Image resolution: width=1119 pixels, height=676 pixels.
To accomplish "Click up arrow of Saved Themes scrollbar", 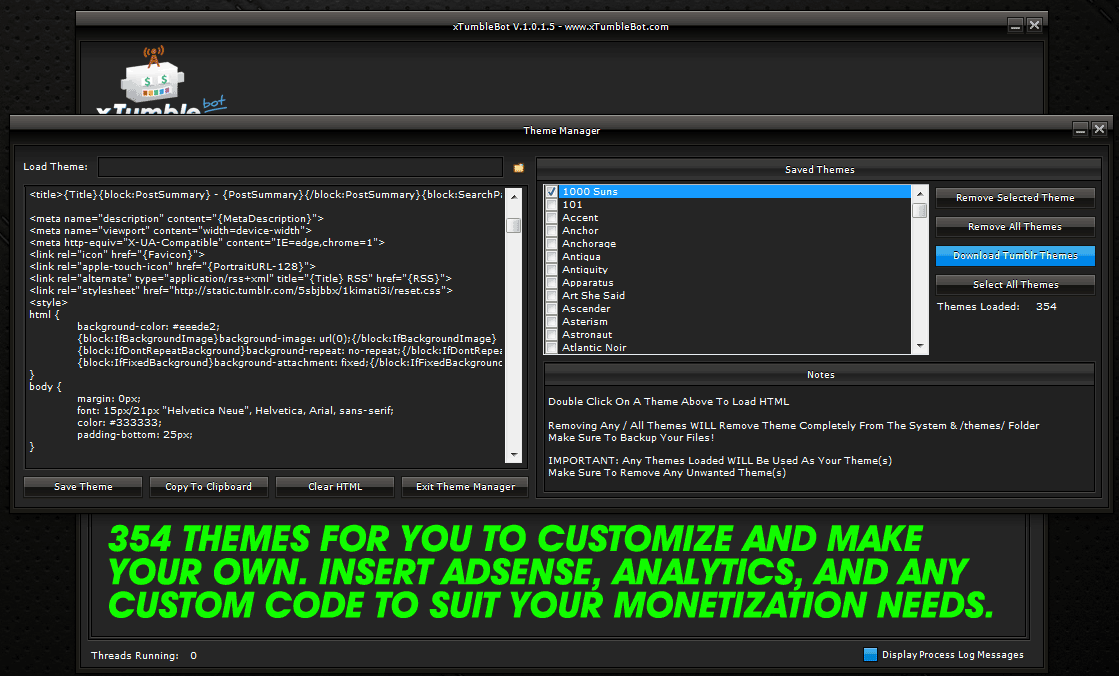I will coord(920,193).
